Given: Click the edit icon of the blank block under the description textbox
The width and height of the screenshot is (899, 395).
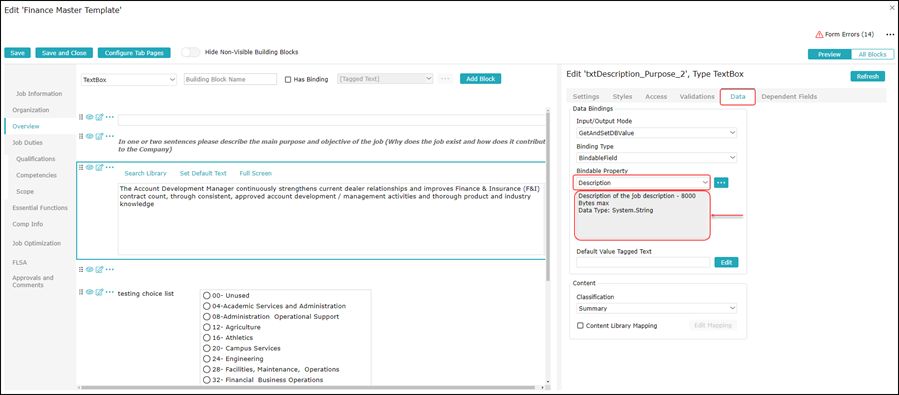Looking at the screenshot, I should pos(99,269).
